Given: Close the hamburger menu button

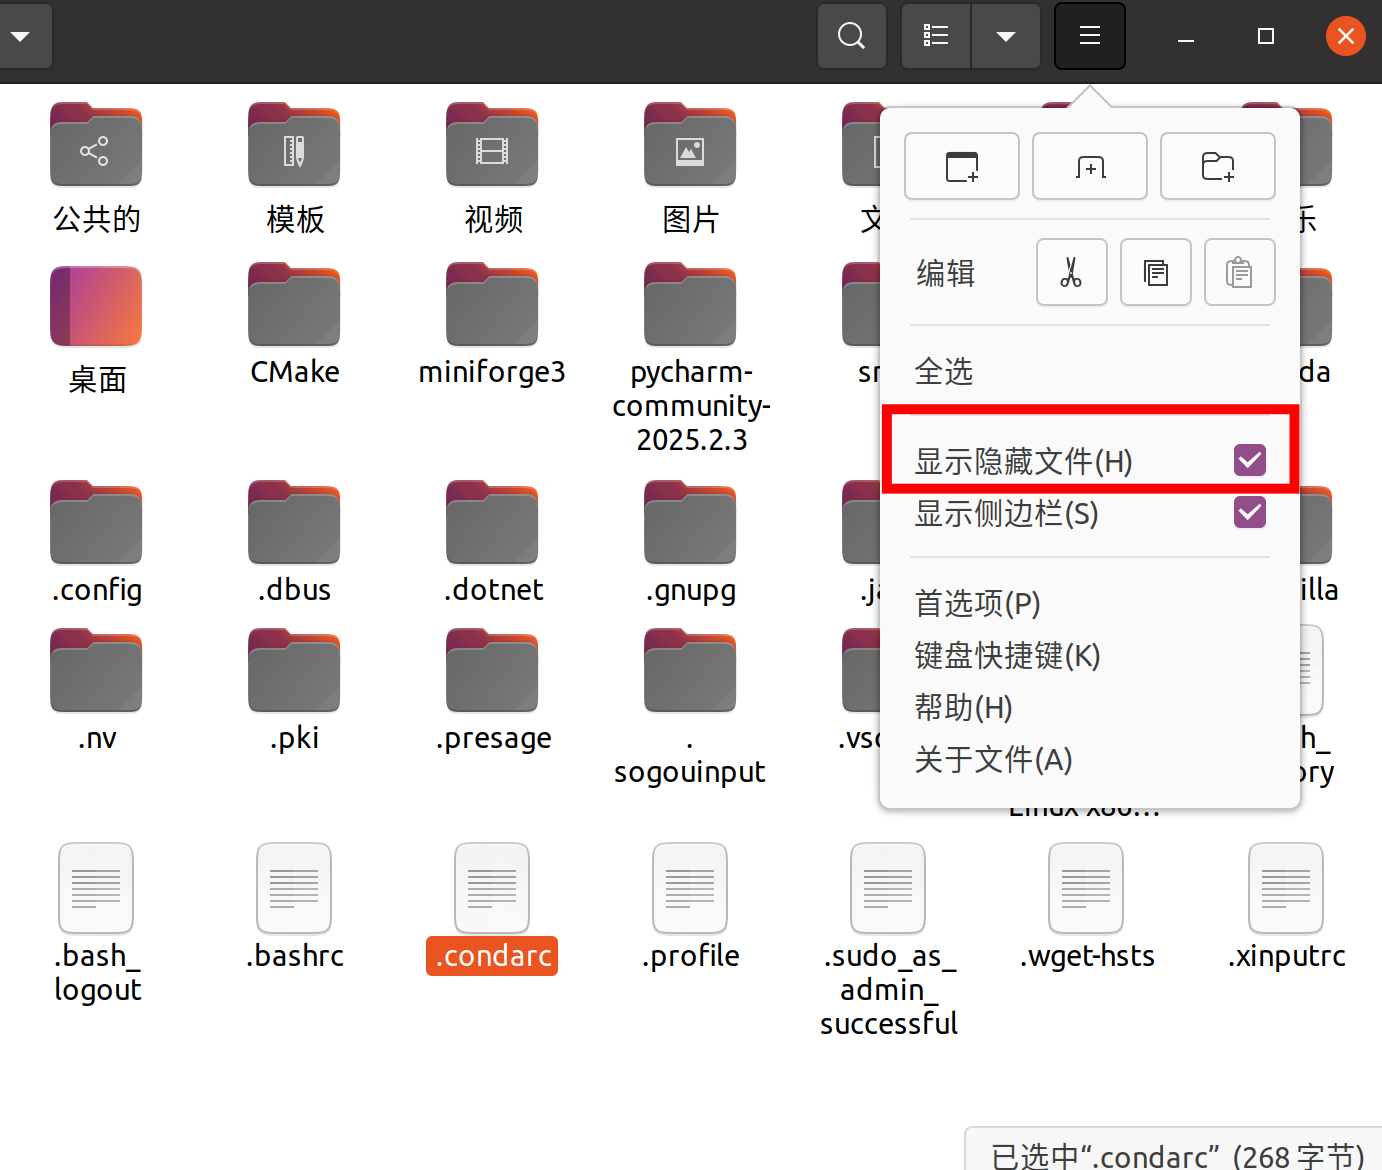Looking at the screenshot, I should point(1090,36).
